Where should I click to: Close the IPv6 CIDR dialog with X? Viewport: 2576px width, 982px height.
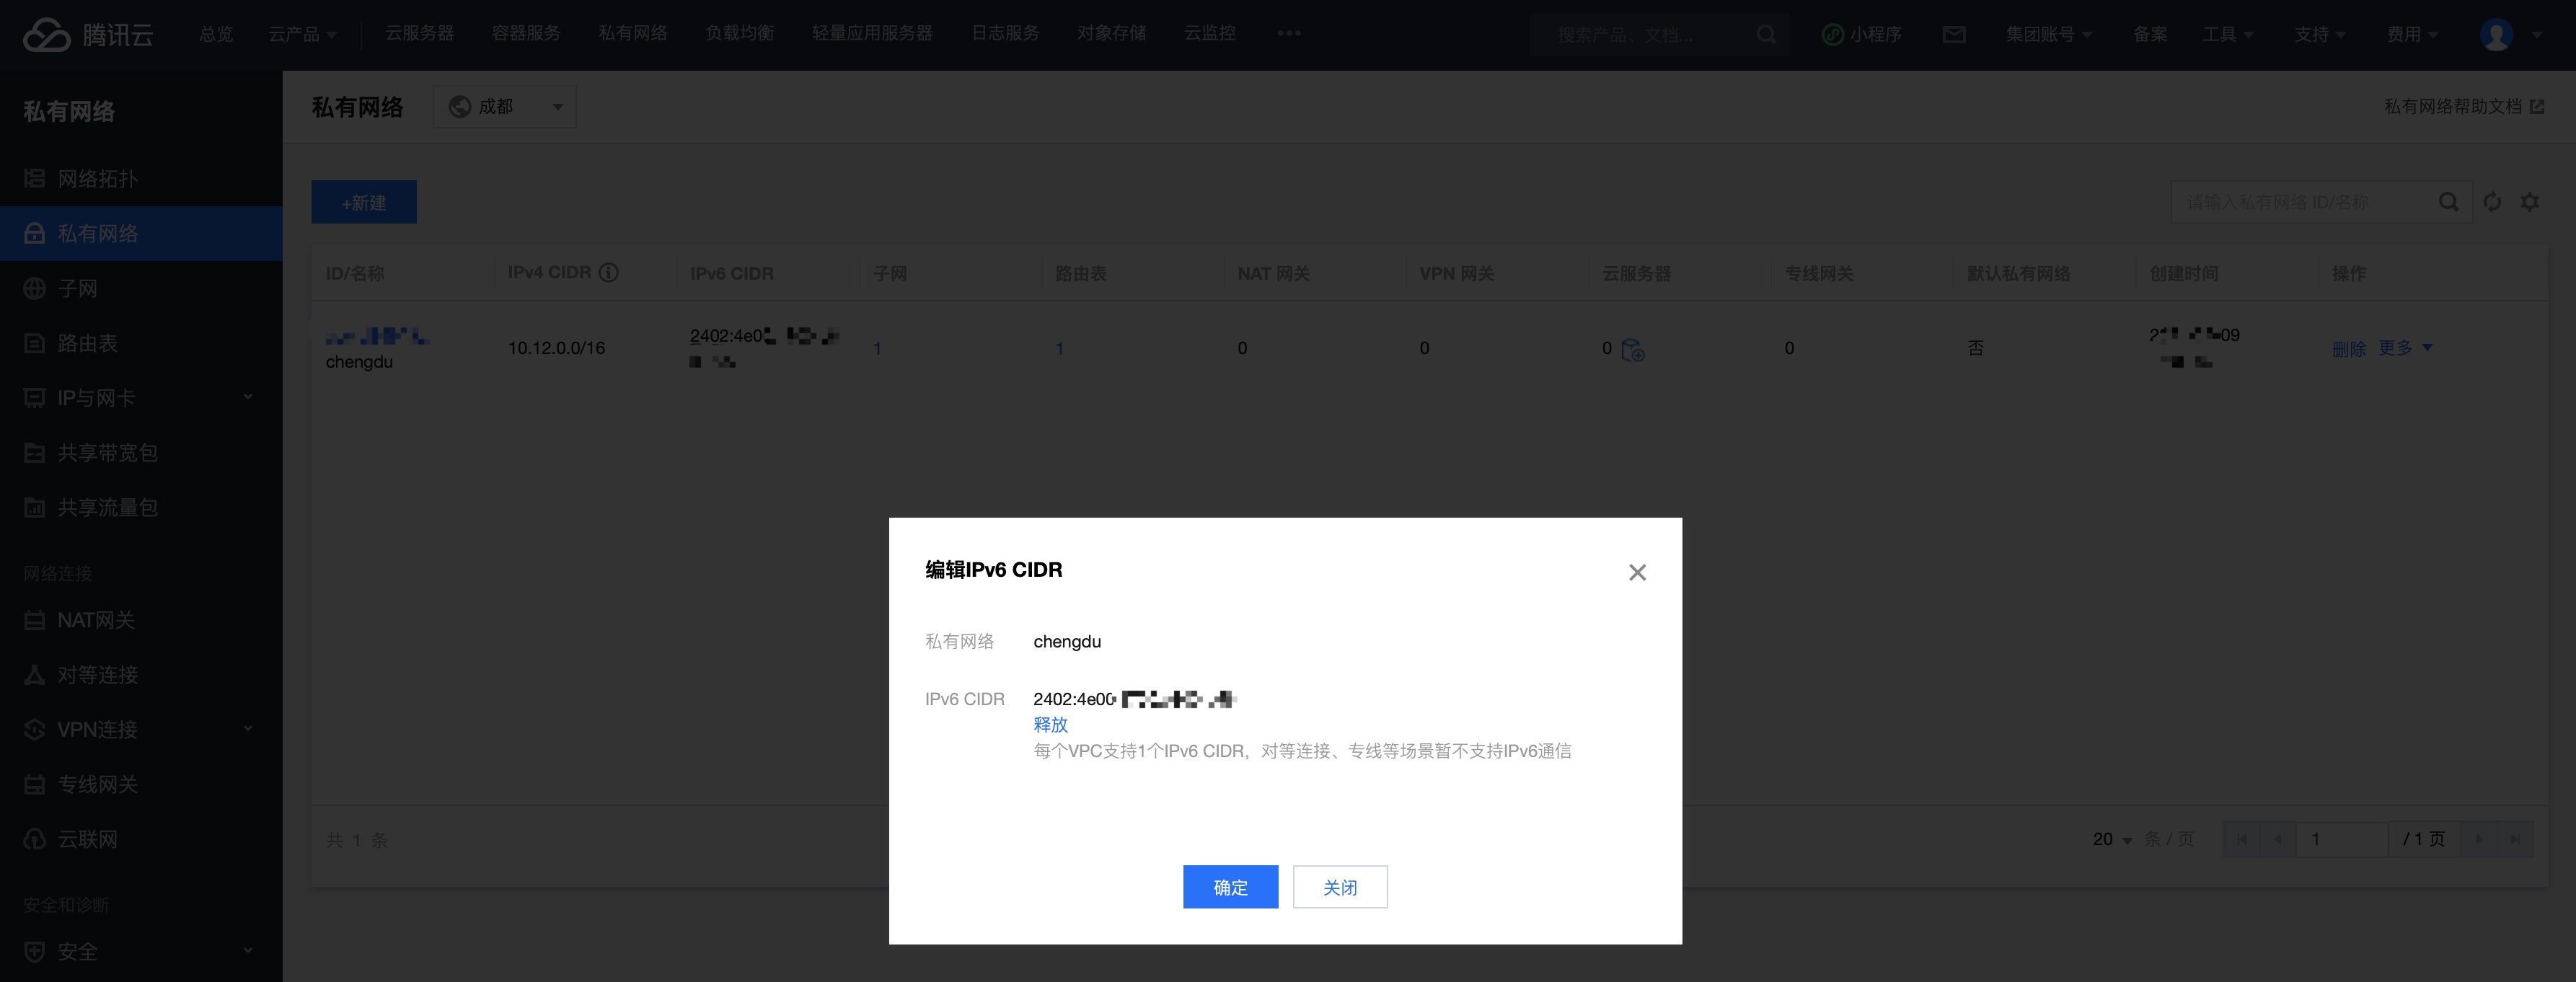click(1637, 572)
